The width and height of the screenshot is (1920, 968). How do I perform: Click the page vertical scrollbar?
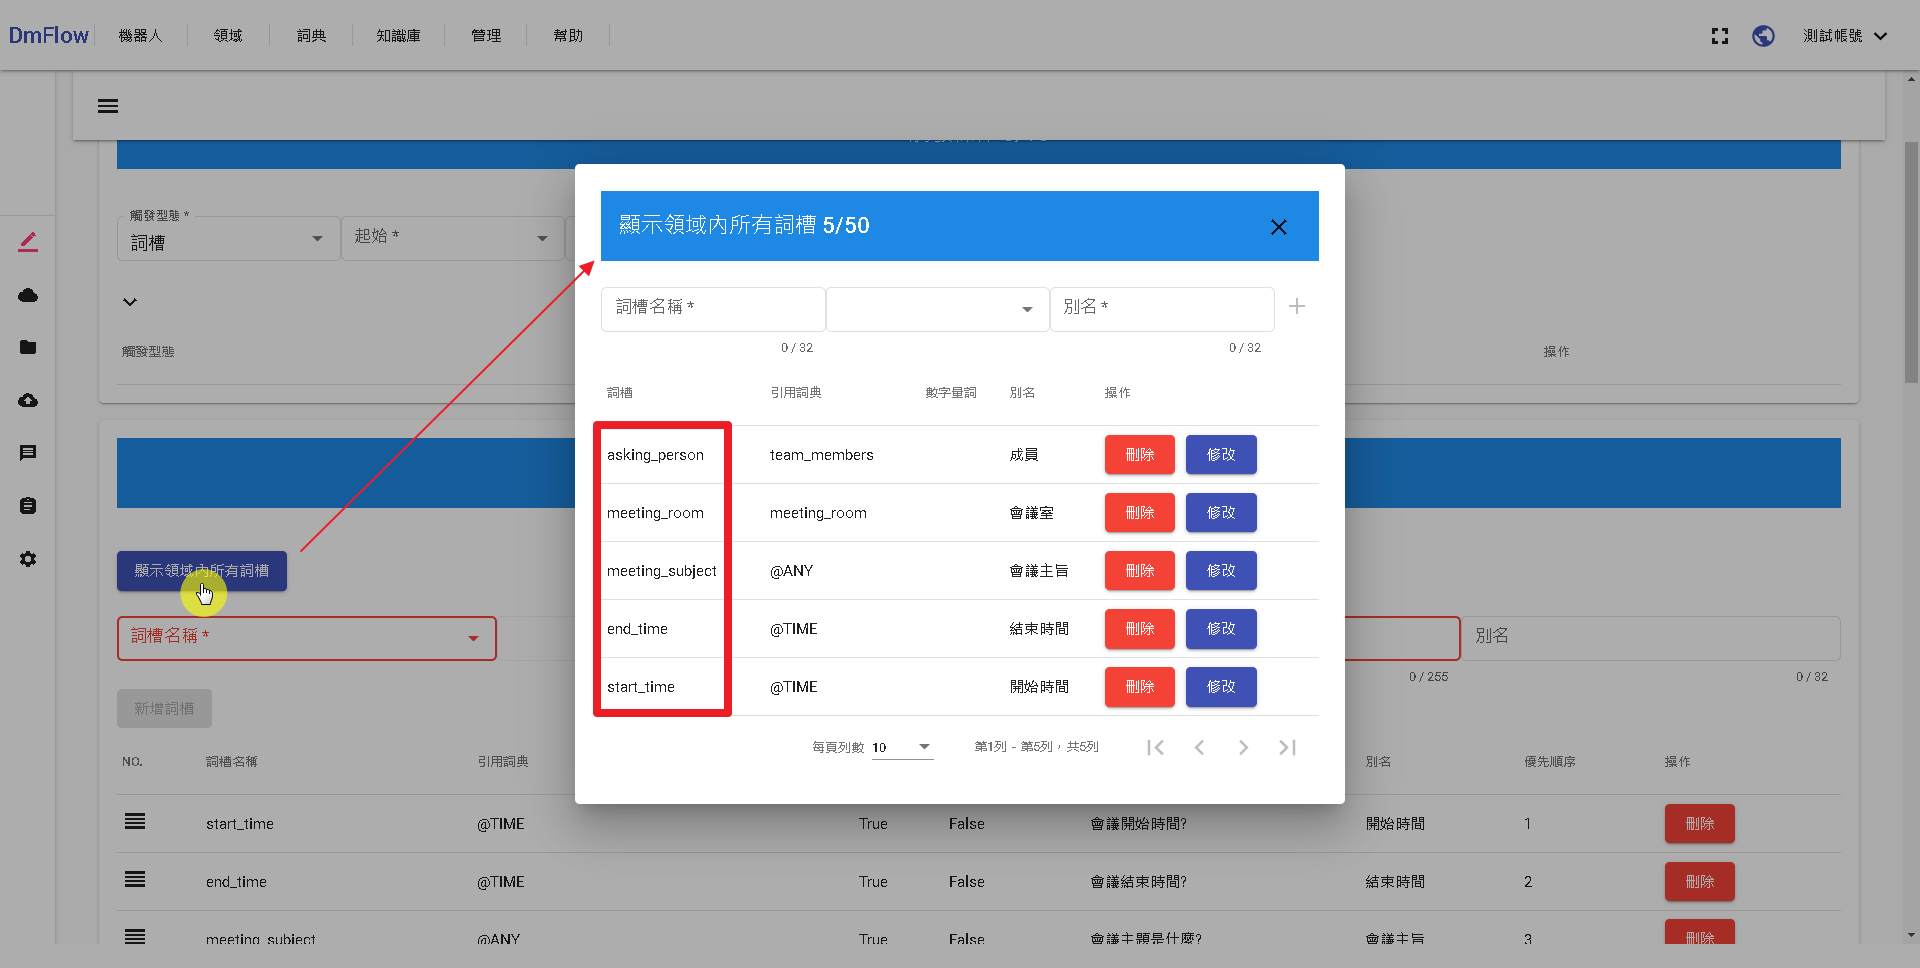point(1911,262)
